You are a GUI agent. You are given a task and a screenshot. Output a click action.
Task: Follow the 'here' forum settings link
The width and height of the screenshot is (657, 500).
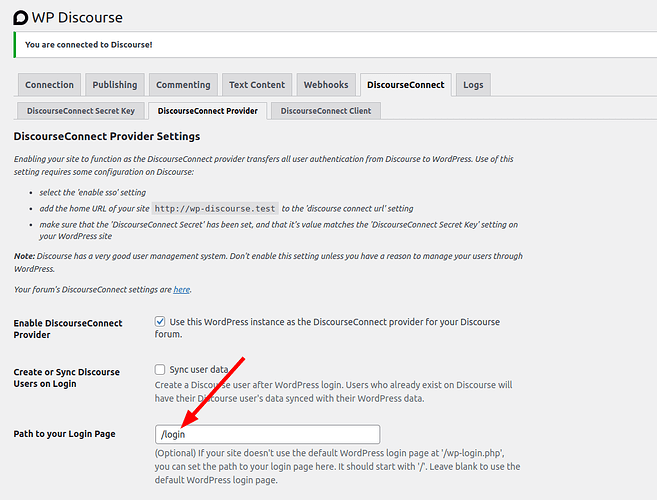(x=181, y=290)
